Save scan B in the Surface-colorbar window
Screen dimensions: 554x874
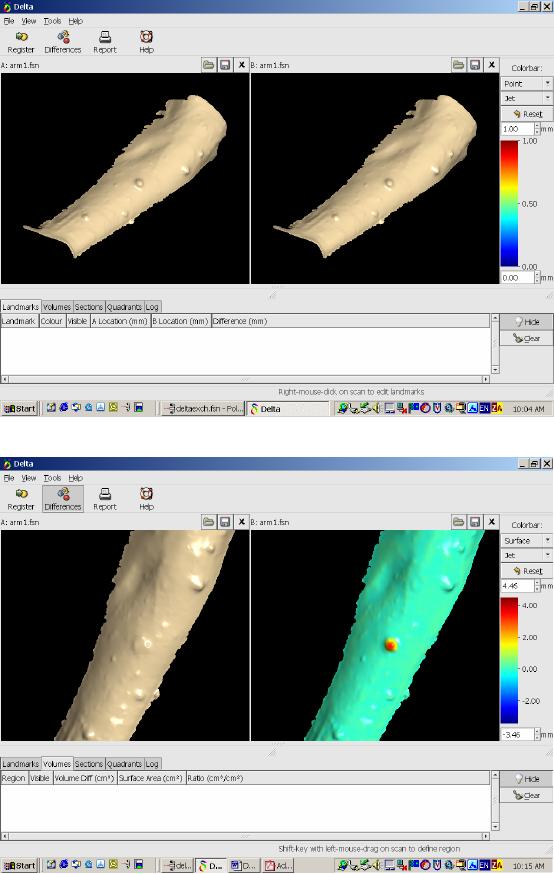click(475, 522)
